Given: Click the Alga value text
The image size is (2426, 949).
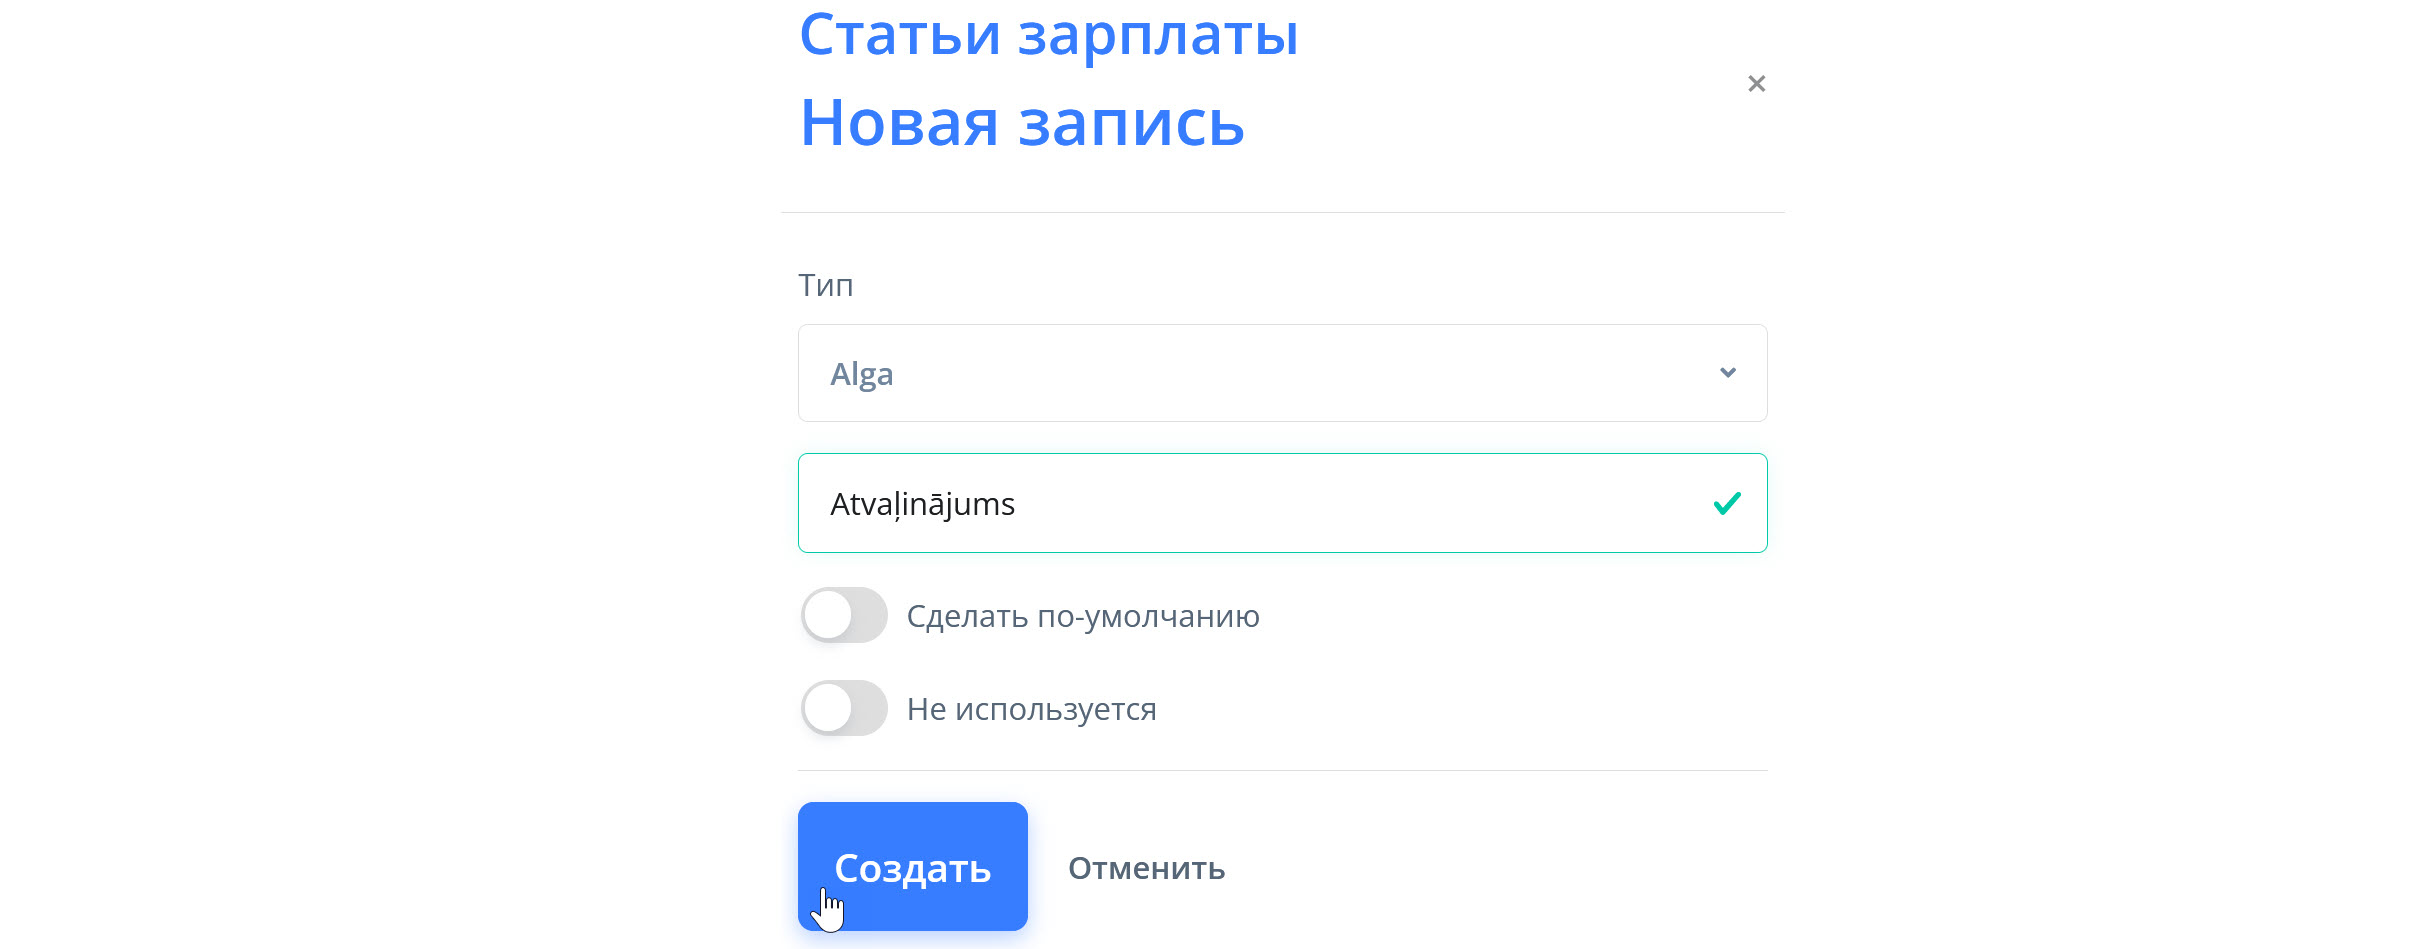Looking at the screenshot, I should click(861, 374).
